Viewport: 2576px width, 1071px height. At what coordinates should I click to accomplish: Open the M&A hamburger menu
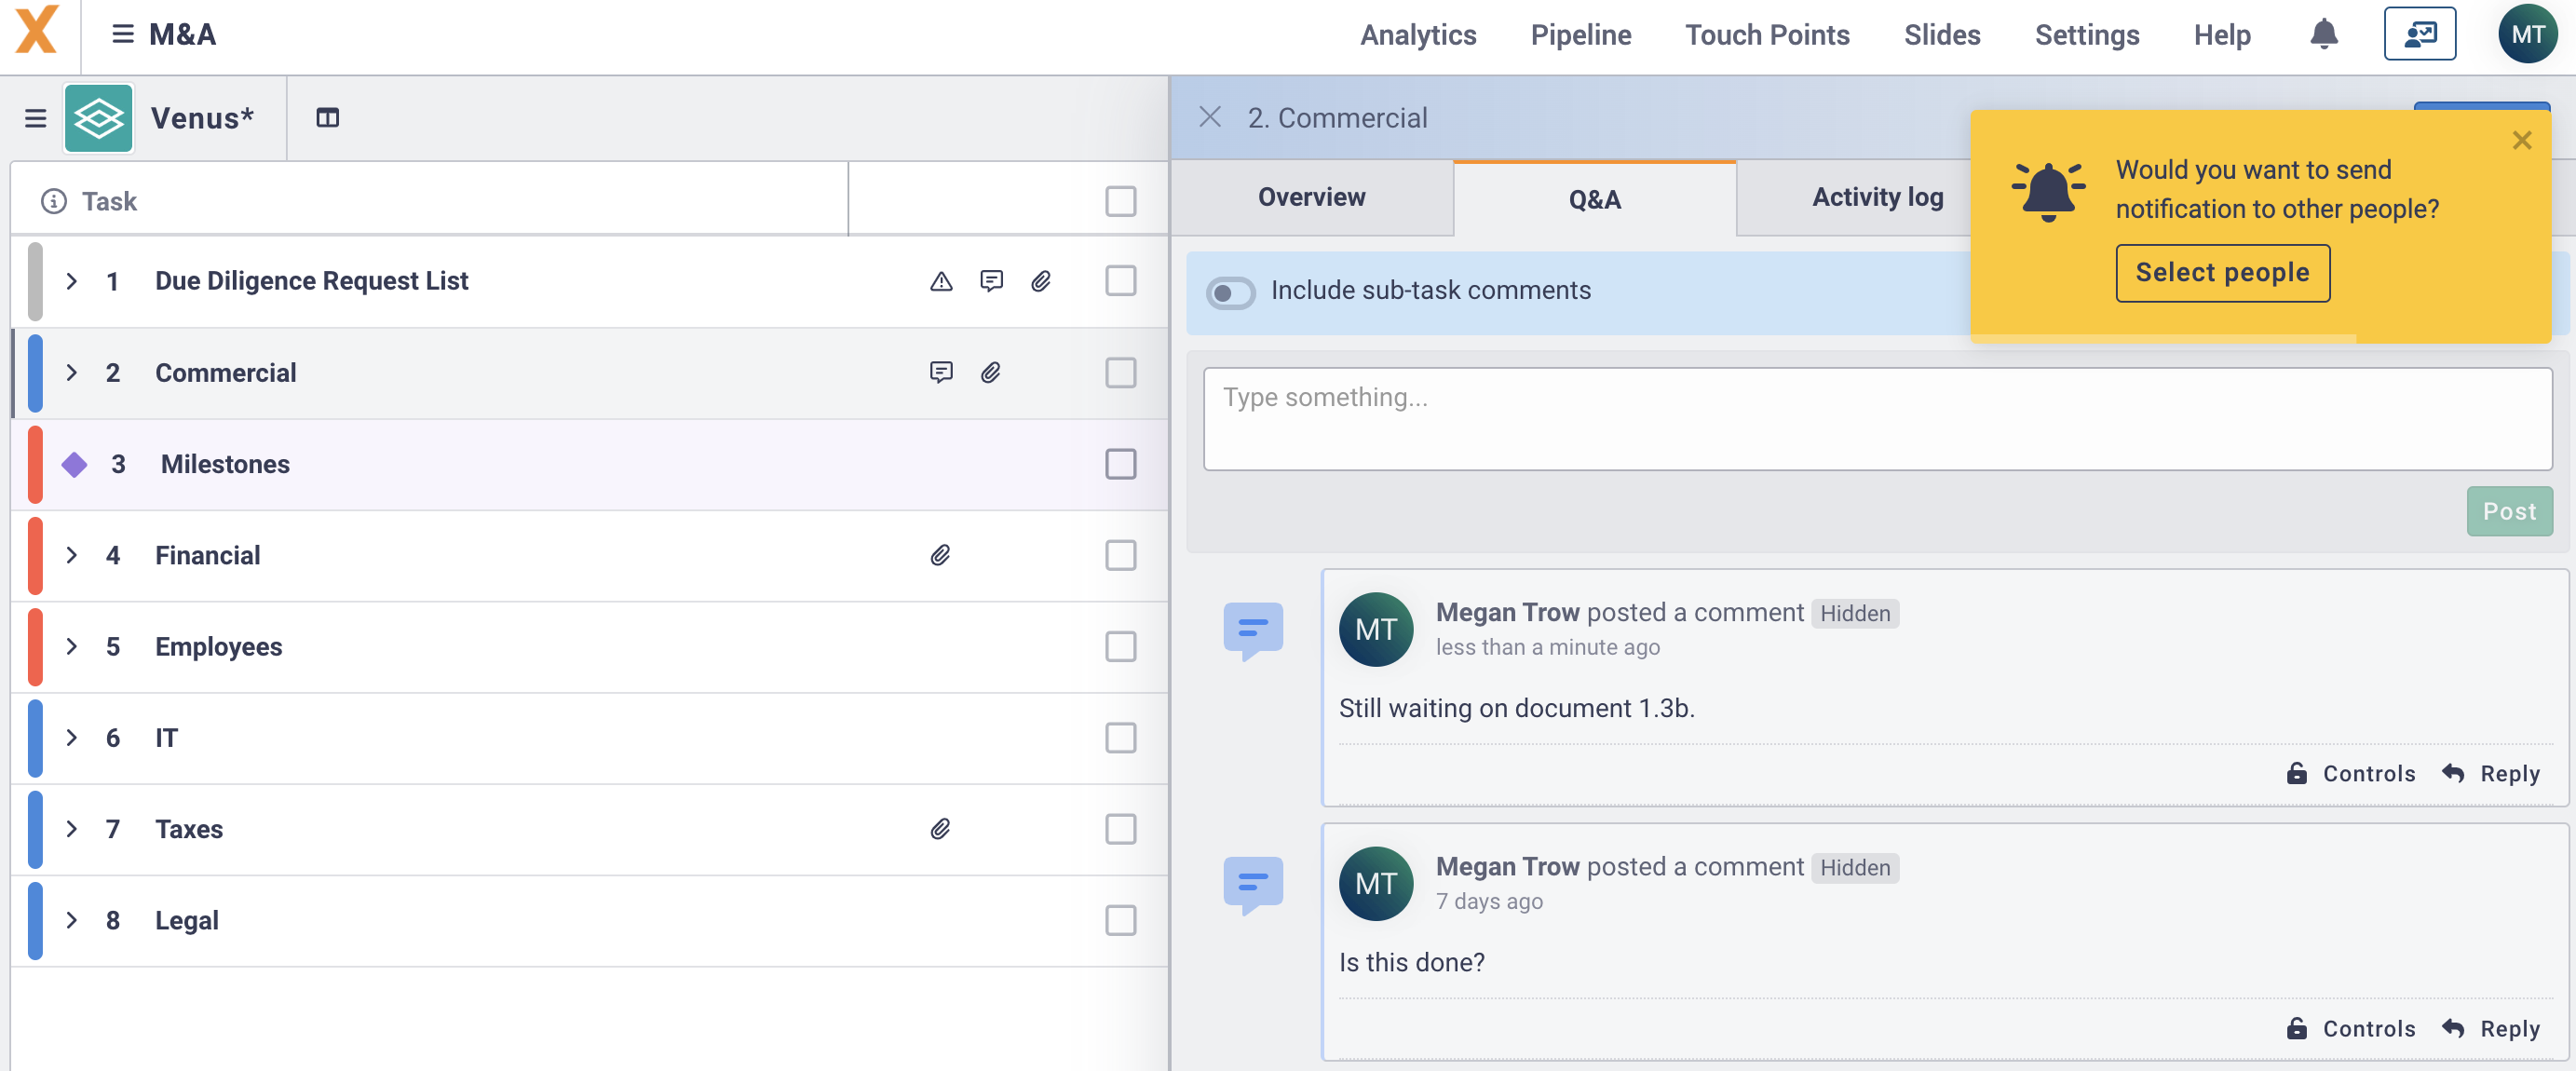pyautogui.click(x=122, y=35)
